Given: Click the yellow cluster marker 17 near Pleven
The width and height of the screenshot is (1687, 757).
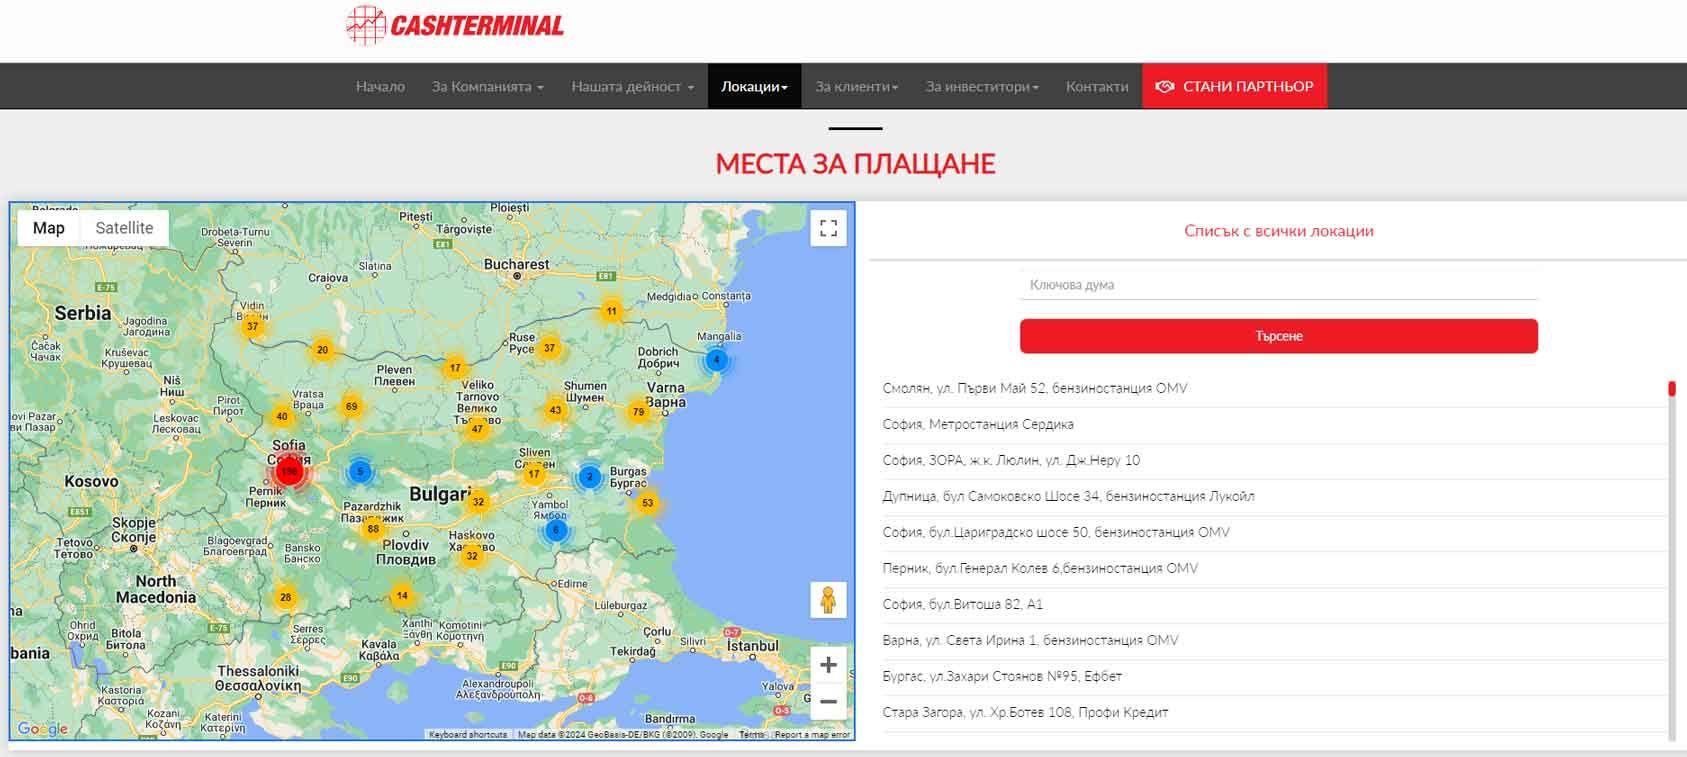Looking at the screenshot, I should pyautogui.click(x=455, y=368).
